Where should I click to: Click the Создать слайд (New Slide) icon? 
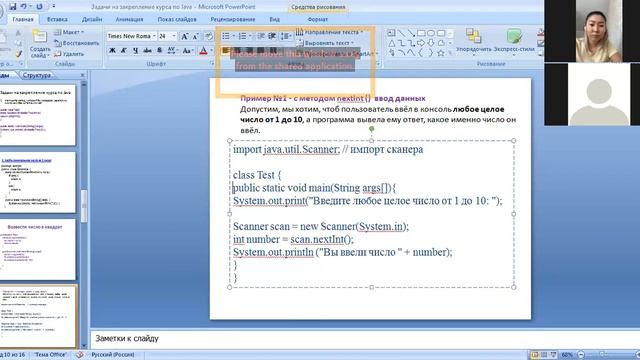pos(39,37)
